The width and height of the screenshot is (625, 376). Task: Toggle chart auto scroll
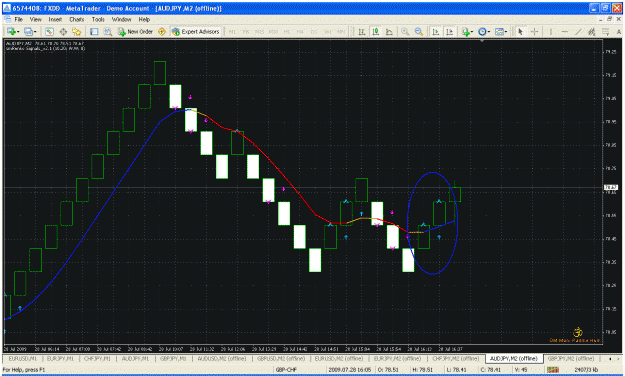(436, 31)
